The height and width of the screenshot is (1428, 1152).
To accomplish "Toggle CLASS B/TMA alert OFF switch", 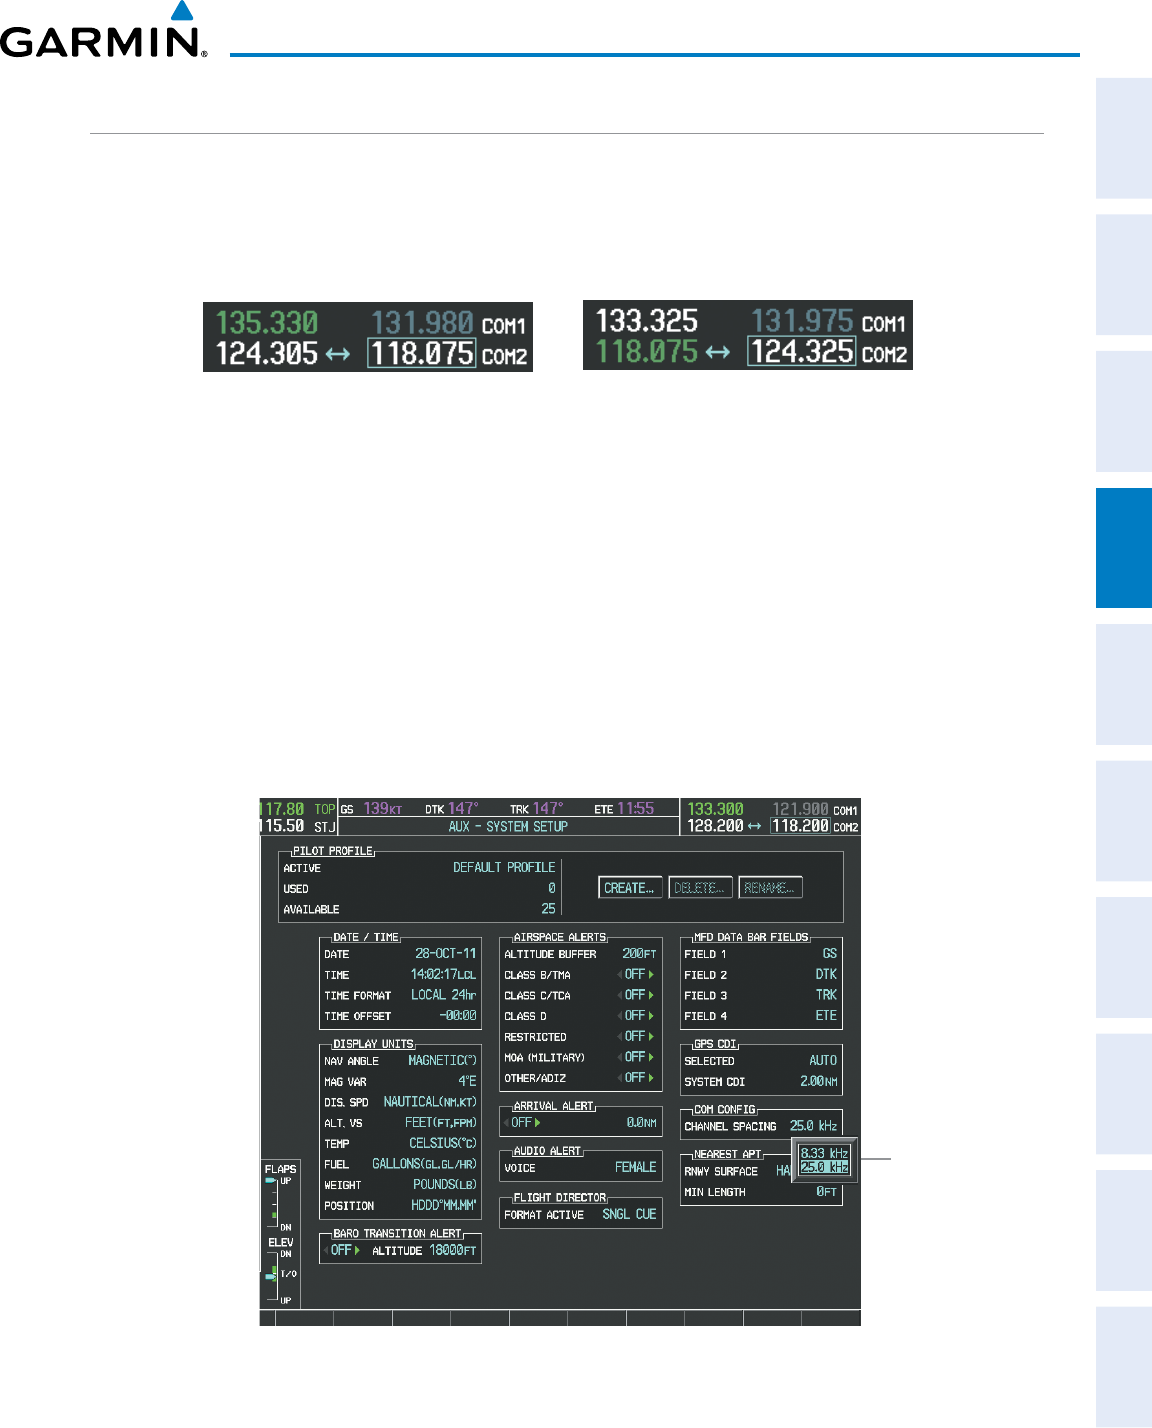I will click(x=637, y=974).
